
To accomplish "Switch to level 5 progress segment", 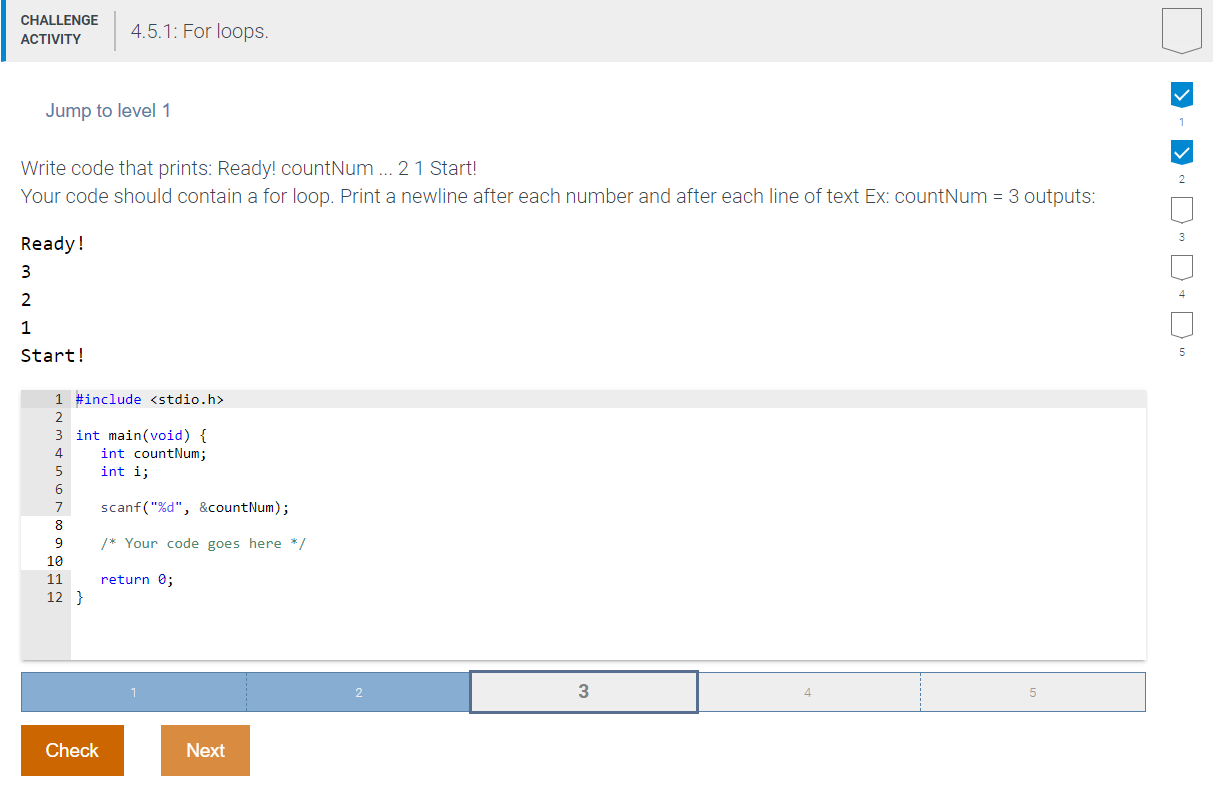I will coord(1032,691).
